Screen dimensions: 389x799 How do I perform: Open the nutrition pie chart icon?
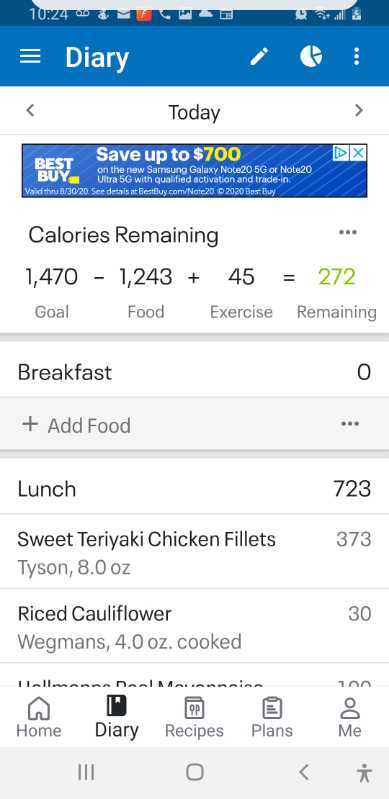[311, 56]
